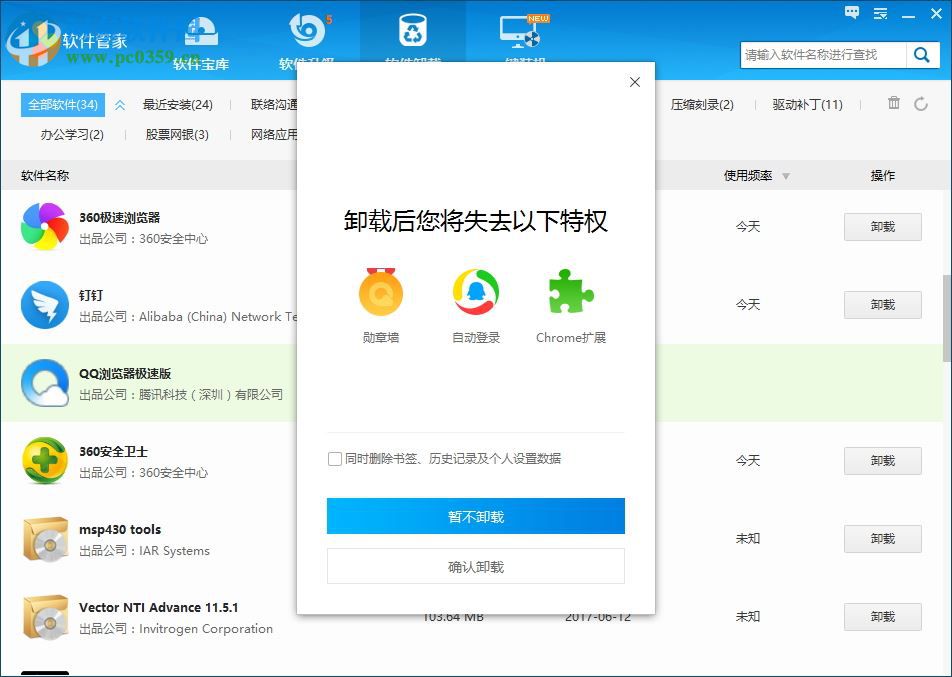
Task: Collapse the category tabs with chevron
Action: [119, 103]
